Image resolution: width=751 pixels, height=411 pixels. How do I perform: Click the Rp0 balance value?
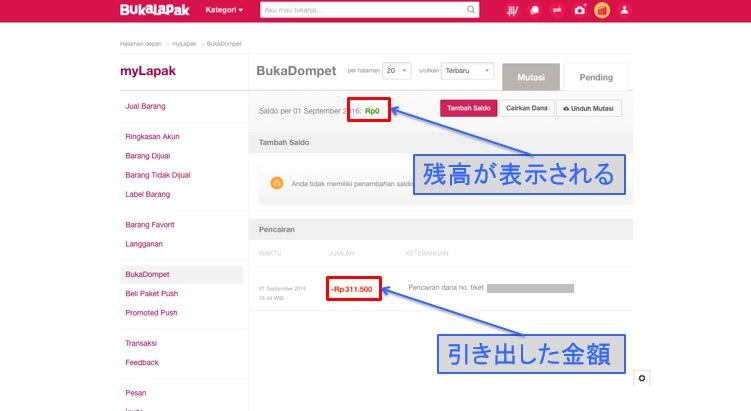click(x=372, y=111)
